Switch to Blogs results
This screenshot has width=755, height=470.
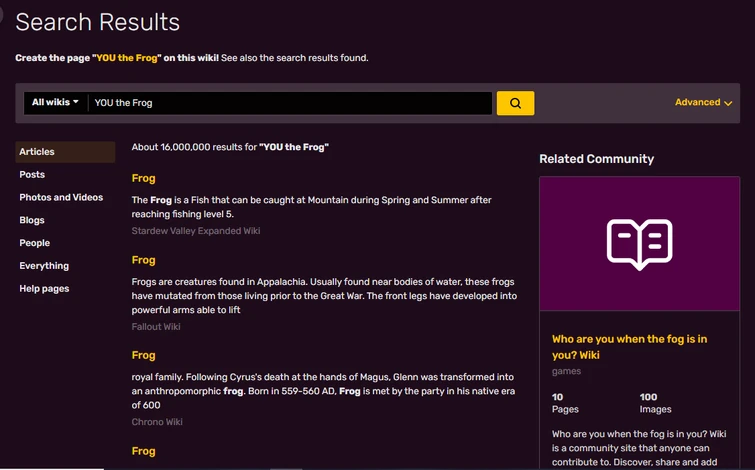pyautogui.click(x=32, y=221)
